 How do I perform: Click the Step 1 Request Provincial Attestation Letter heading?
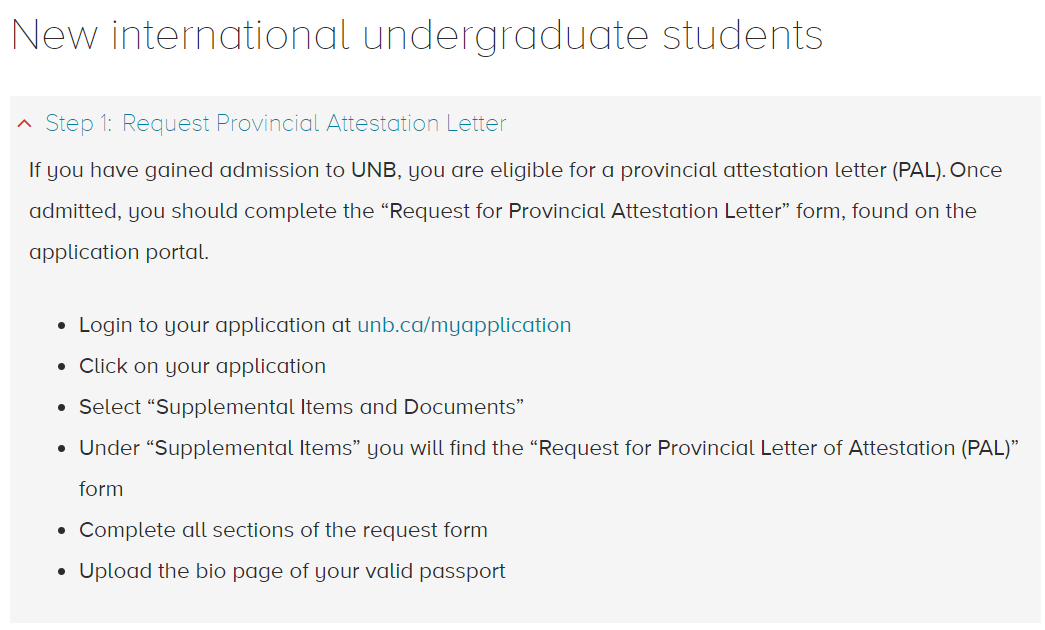click(275, 123)
